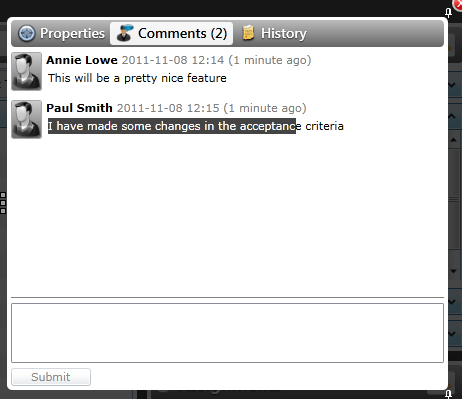462x399 pixels.
Task: Close the popup with the red X
Action: click(458, 4)
